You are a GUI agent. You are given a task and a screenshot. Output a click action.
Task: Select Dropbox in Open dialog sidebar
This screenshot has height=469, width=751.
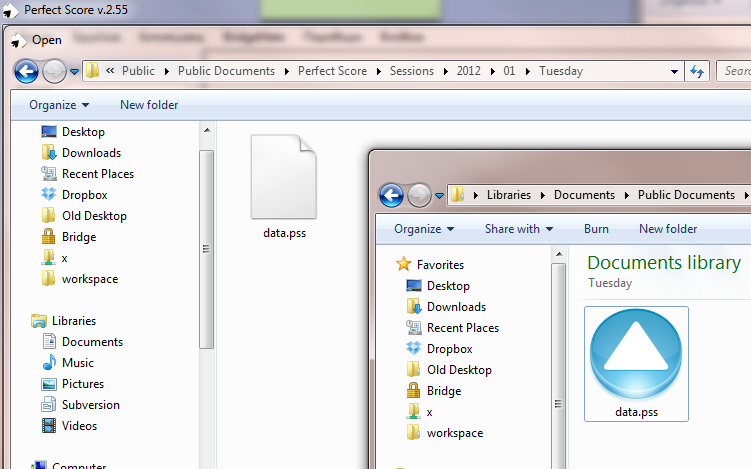point(74,195)
